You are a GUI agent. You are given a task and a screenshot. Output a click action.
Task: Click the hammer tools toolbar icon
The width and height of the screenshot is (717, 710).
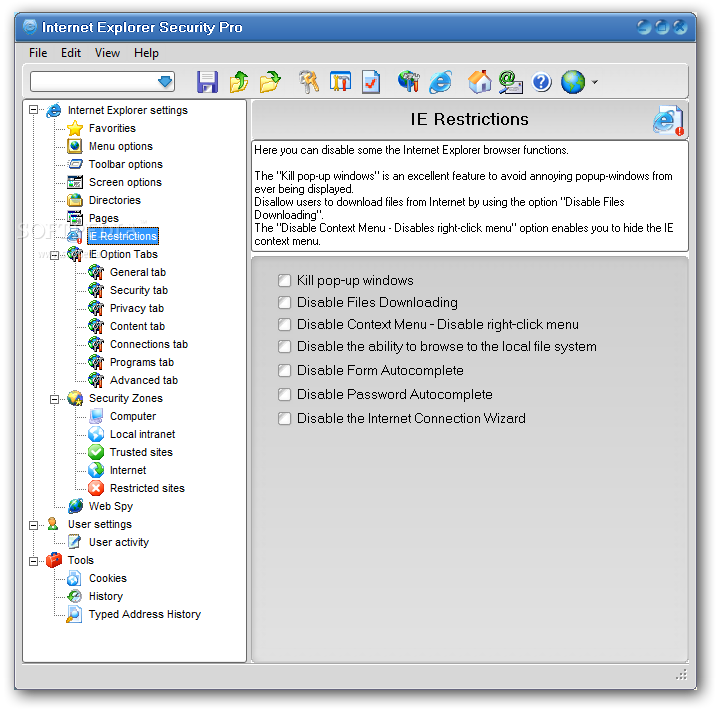click(x=309, y=82)
